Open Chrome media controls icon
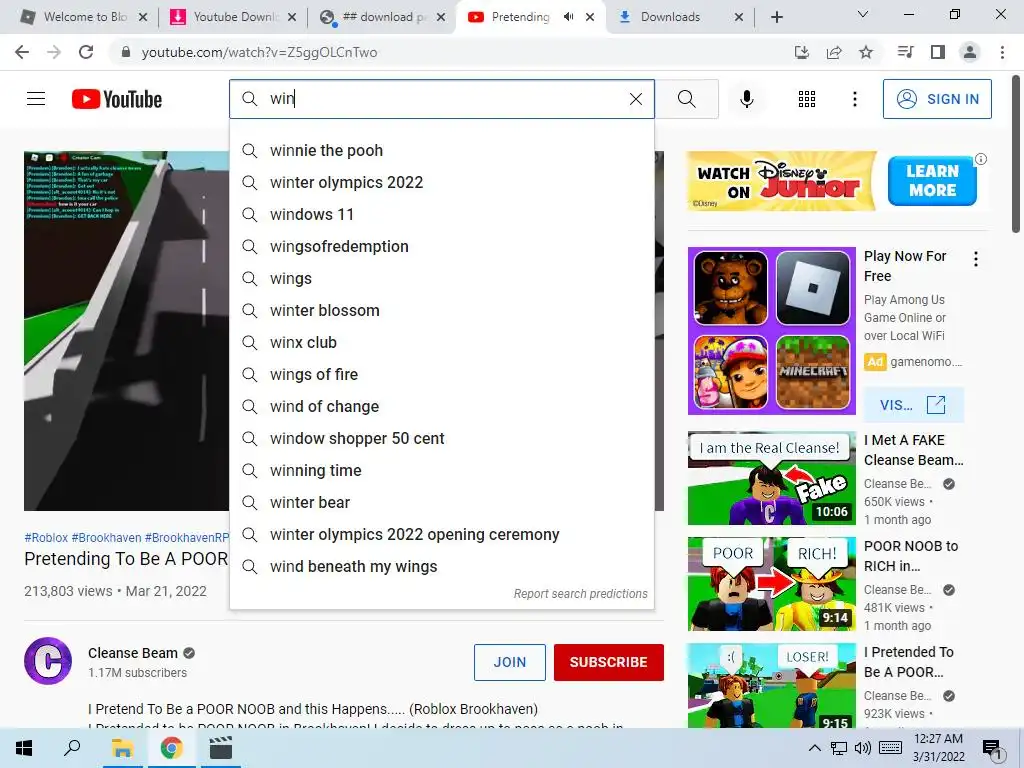 point(905,52)
